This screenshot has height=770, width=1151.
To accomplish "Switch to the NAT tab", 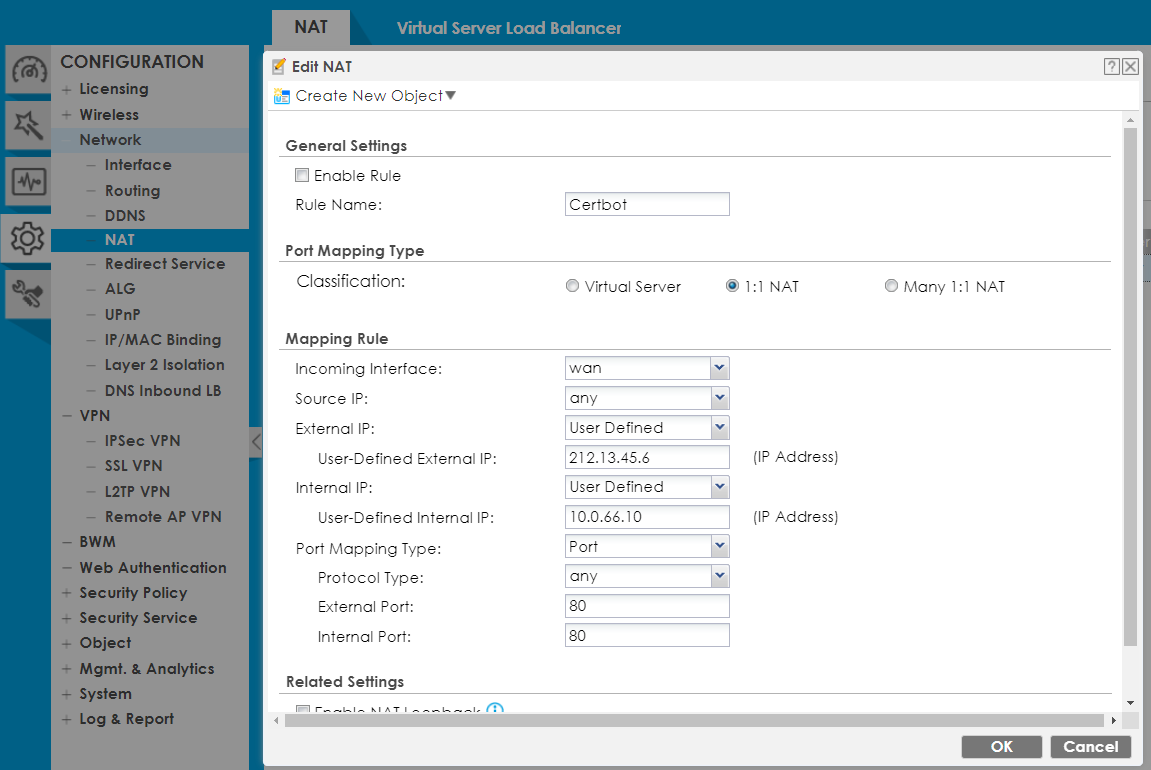I will point(311,28).
